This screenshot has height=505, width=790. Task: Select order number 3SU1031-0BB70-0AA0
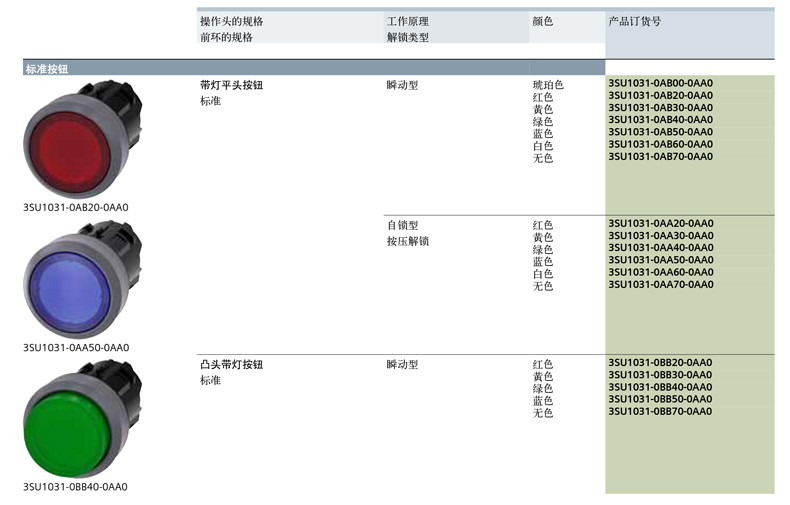[x=660, y=411]
